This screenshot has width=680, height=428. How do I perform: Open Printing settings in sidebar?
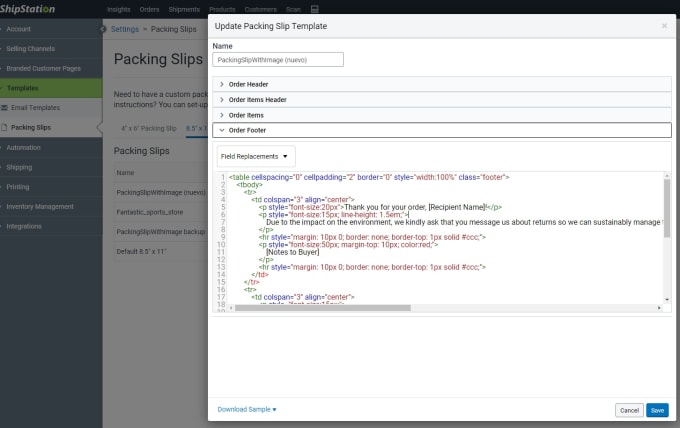(x=51, y=187)
